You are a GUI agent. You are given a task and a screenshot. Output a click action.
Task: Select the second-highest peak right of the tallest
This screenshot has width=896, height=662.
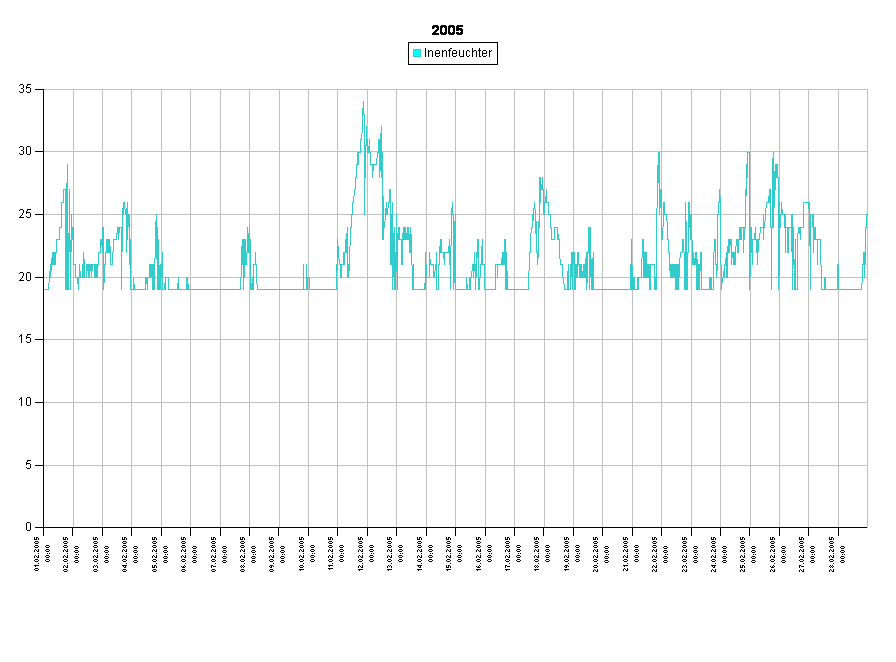tap(381, 128)
